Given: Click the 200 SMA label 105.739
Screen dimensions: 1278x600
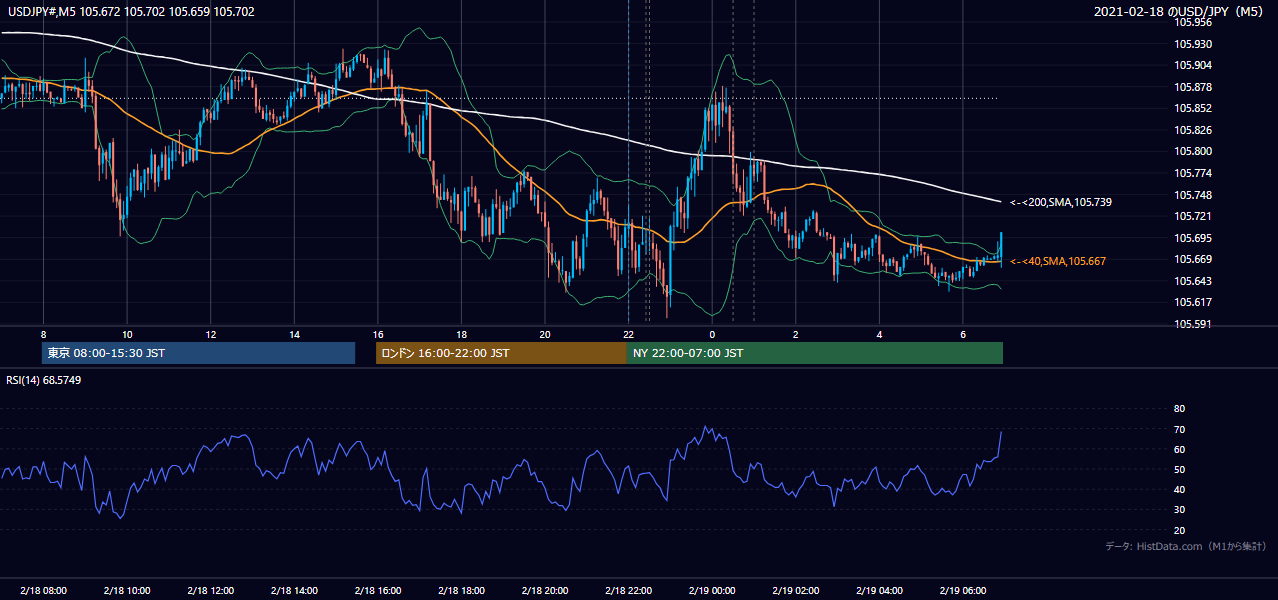Looking at the screenshot, I should (1061, 202).
